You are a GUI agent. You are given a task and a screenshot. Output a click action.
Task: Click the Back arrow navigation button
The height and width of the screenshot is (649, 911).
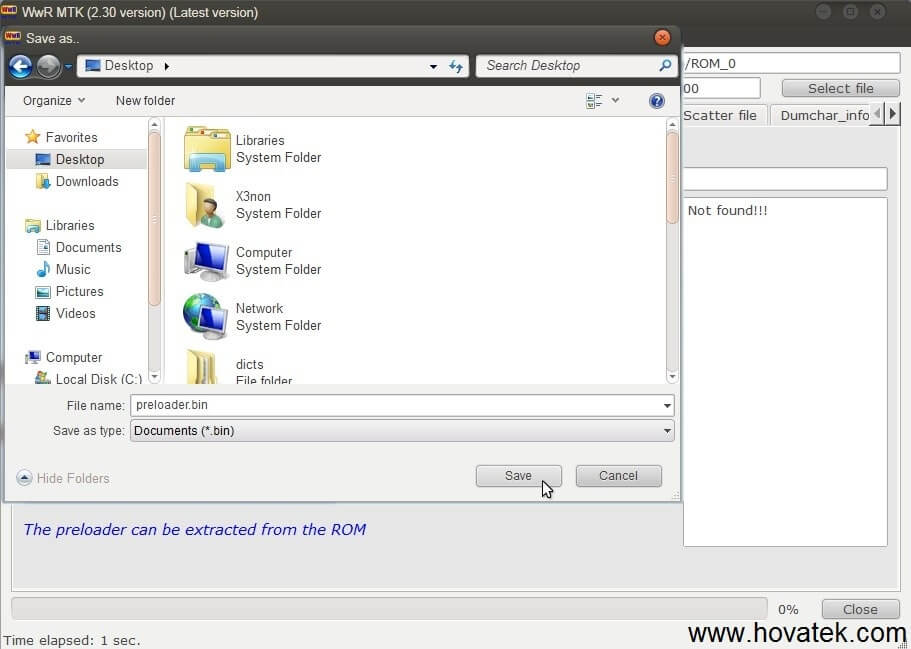pyautogui.click(x=20, y=66)
